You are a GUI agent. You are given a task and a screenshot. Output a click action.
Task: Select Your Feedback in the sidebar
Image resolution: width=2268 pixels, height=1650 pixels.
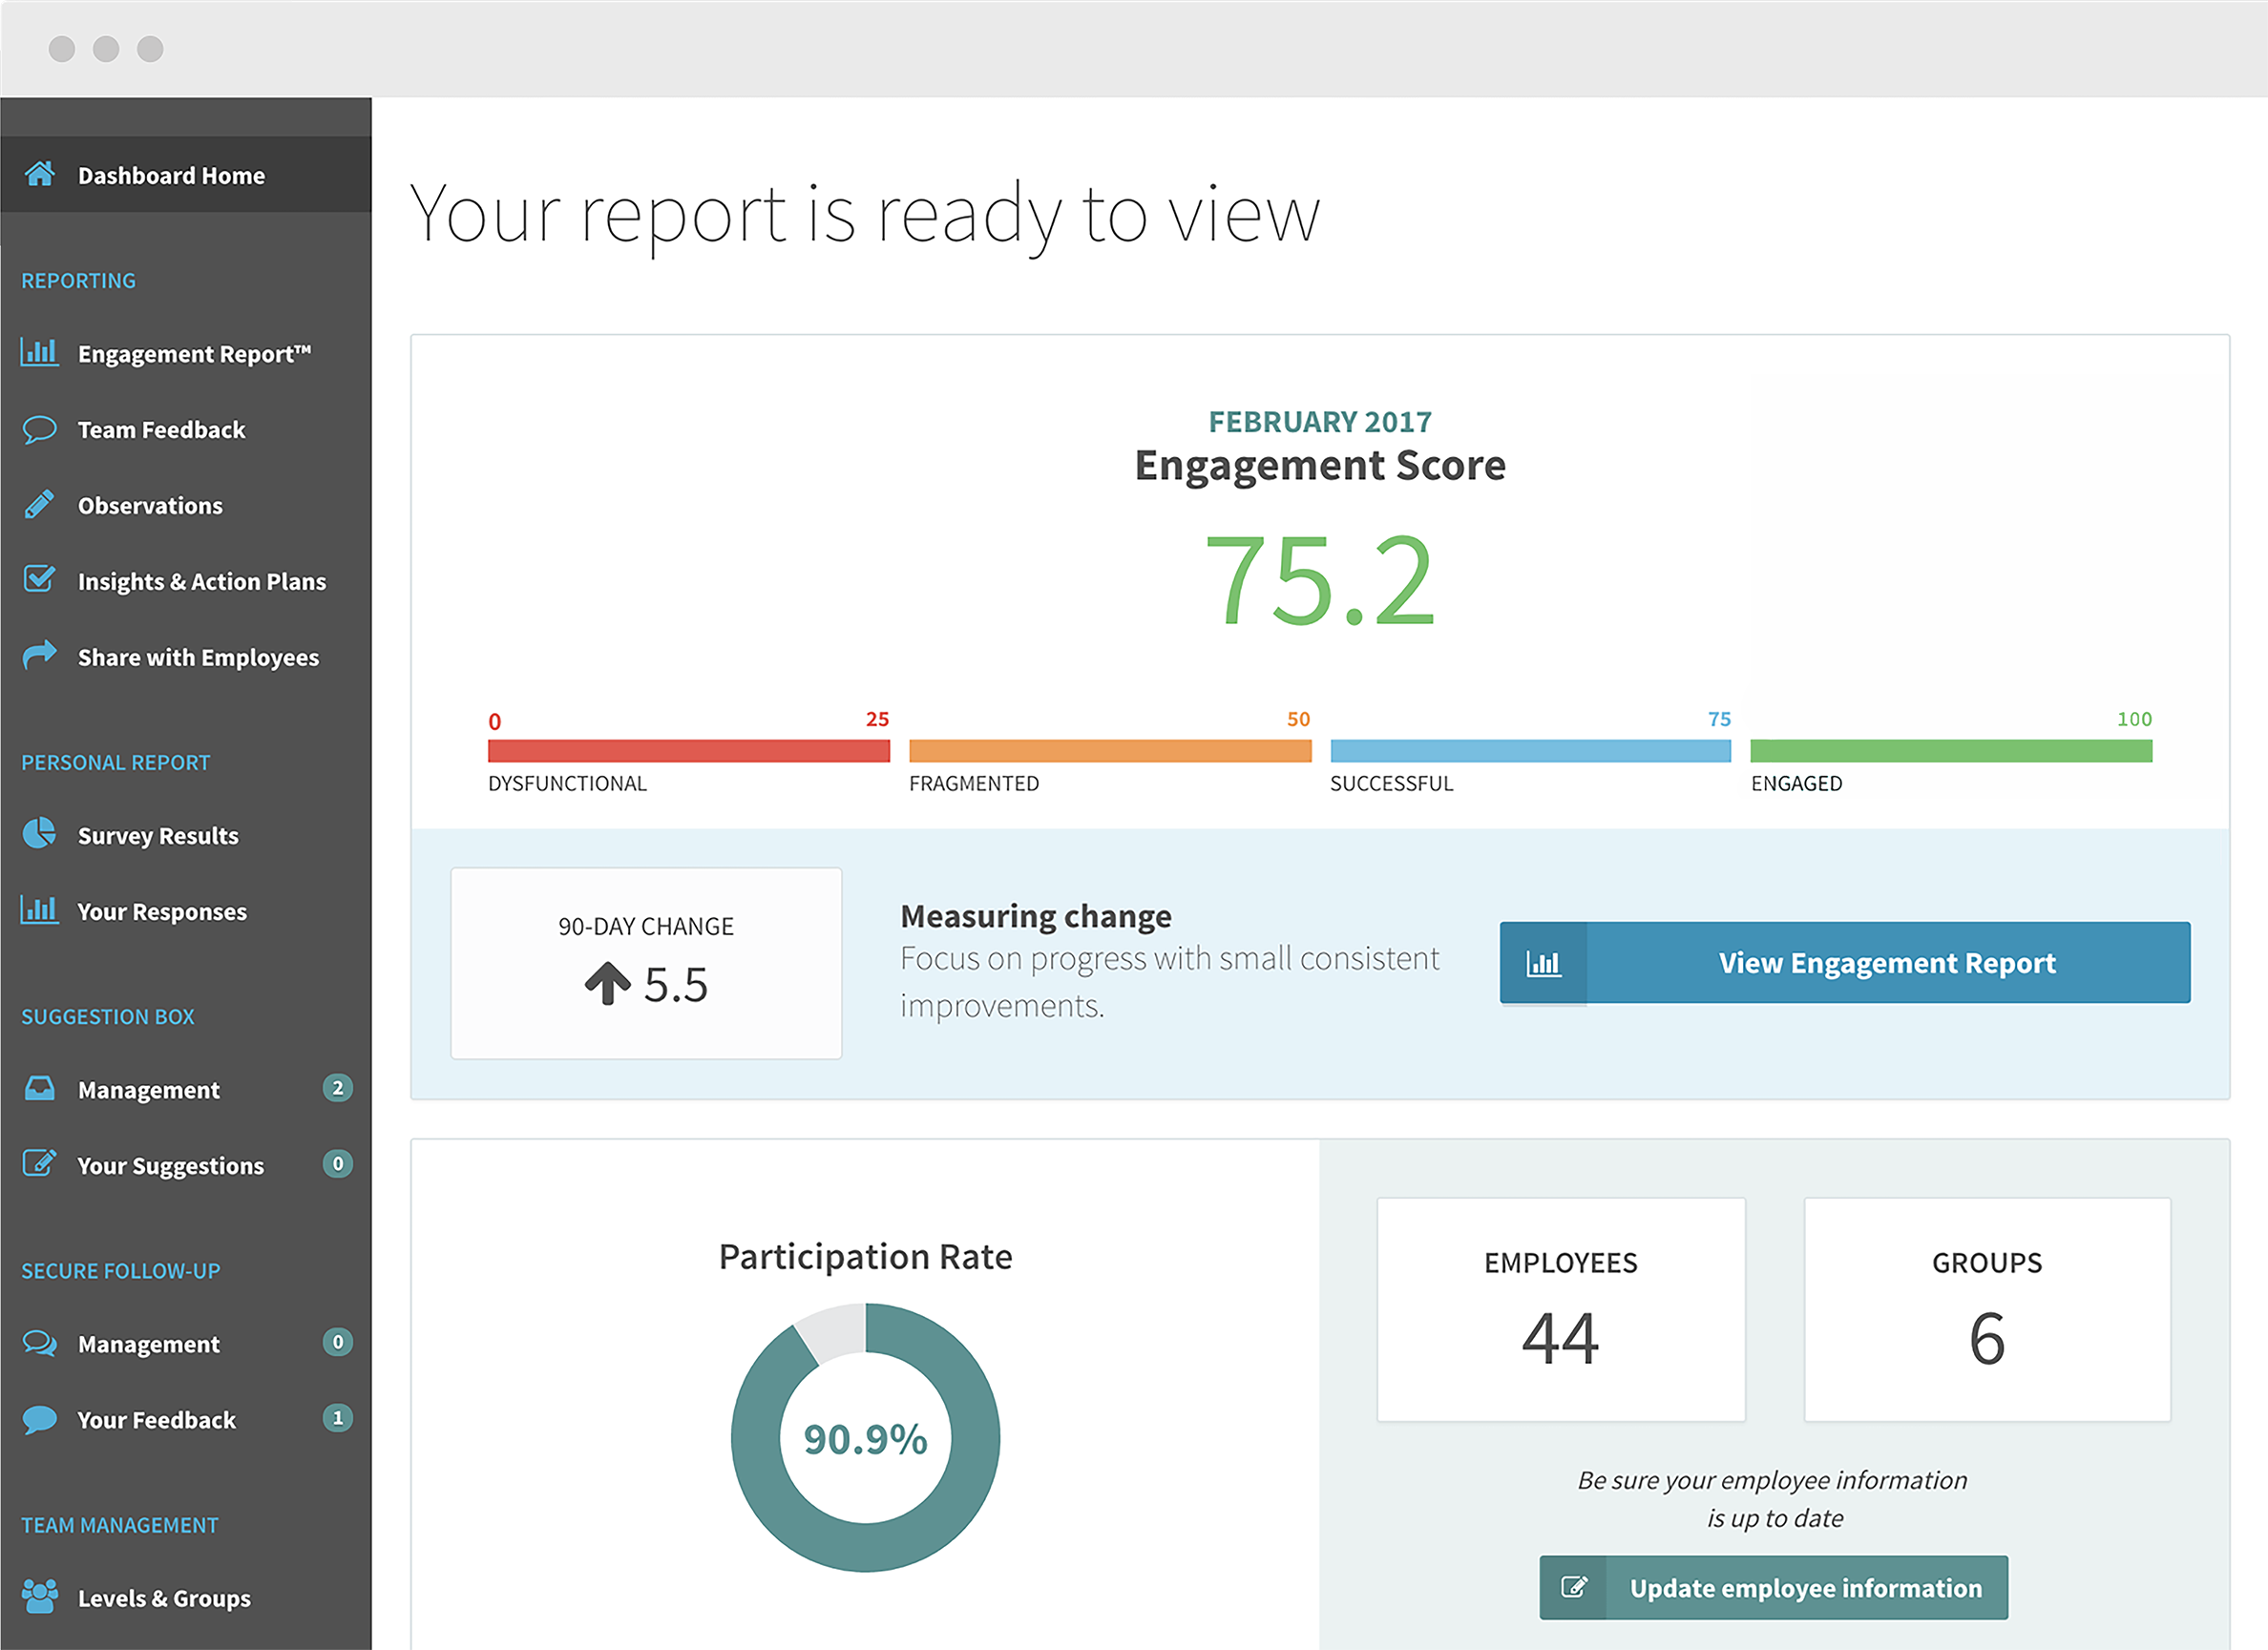coord(156,1419)
